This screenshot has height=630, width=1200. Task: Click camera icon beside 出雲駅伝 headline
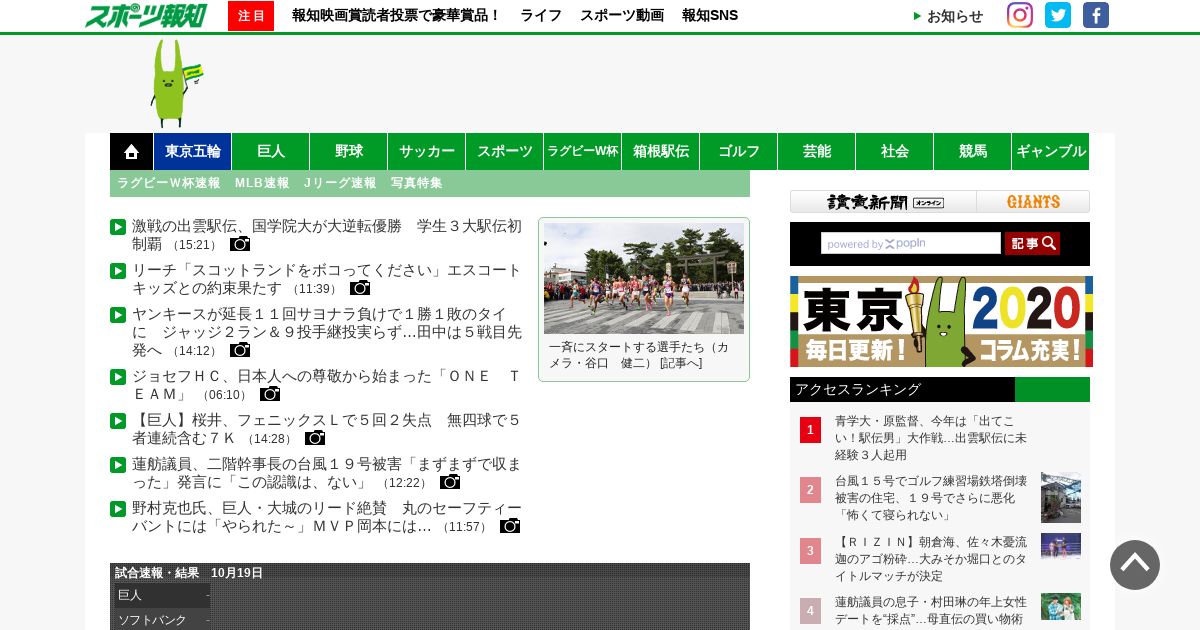pyautogui.click(x=240, y=244)
